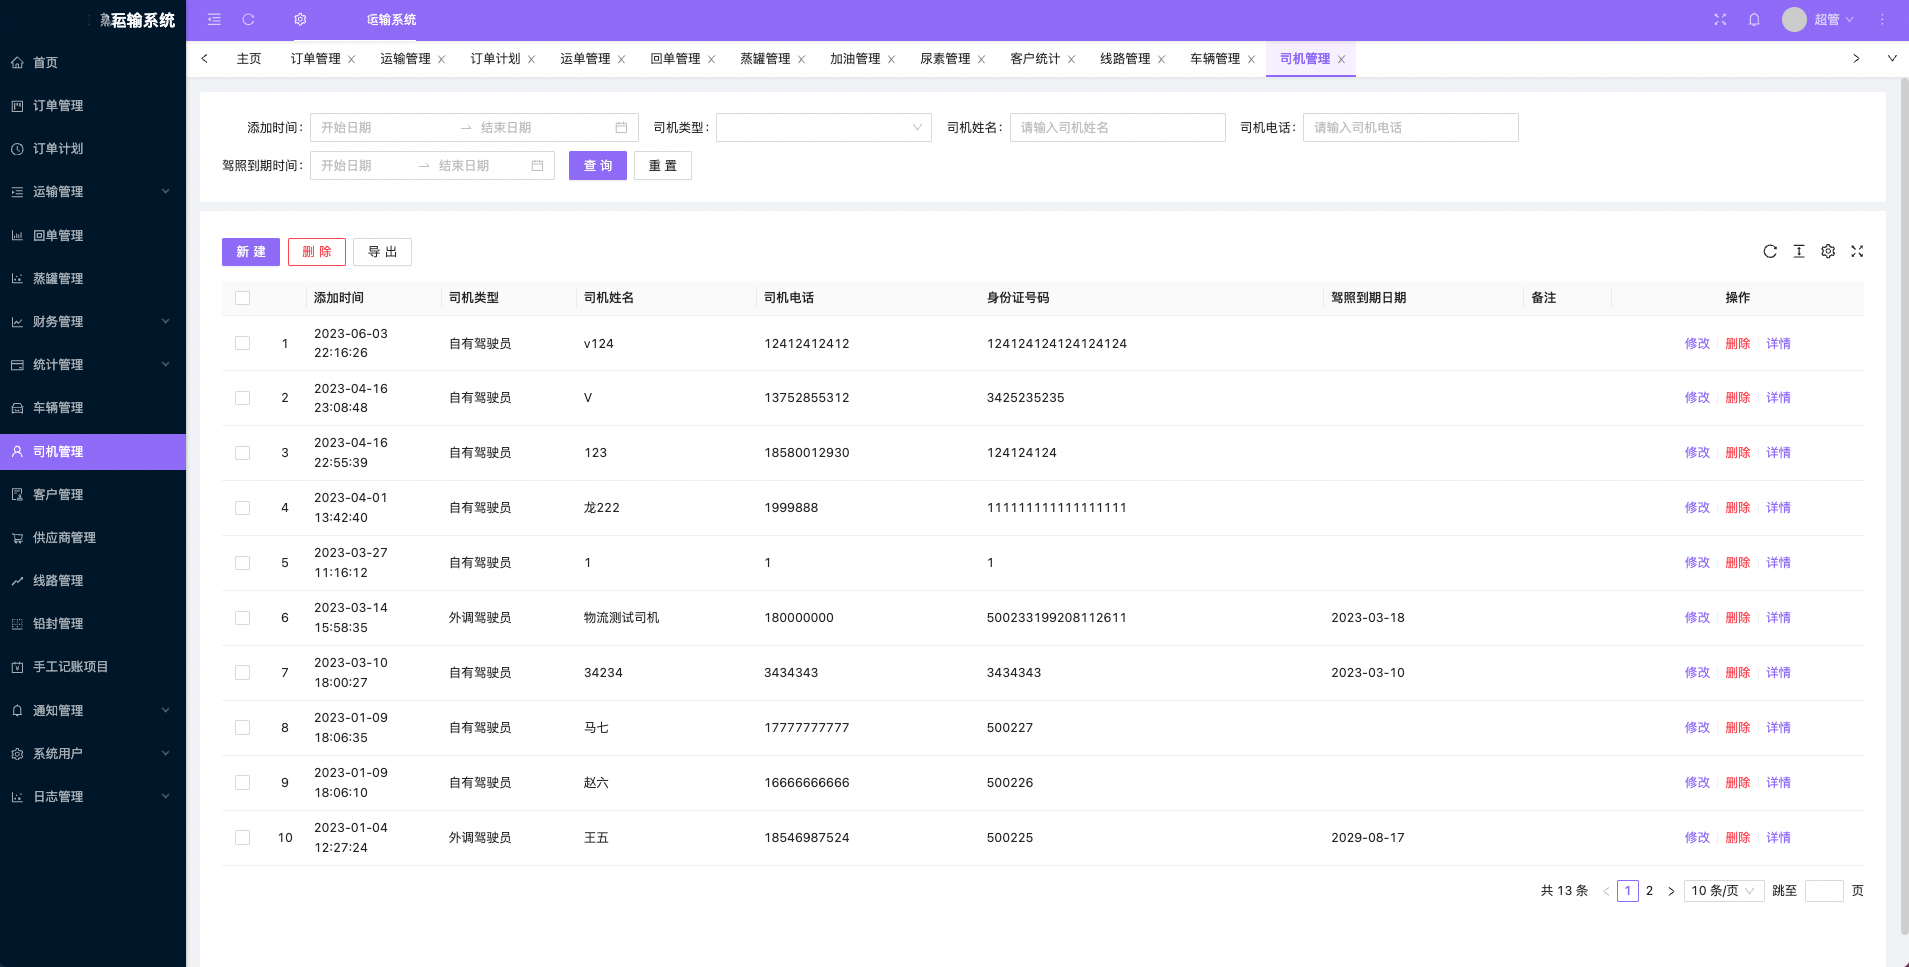Viewport: 1909px width, 967px height.
Task: Go to page 2 in pagination
Action: pos(1649,891)
